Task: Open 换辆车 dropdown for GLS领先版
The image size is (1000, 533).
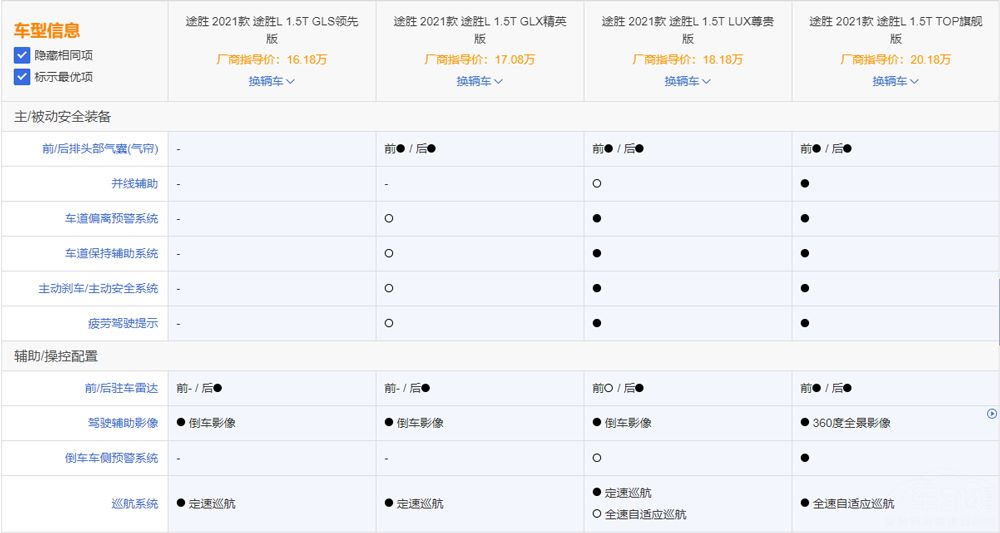Action: point(271,81)
